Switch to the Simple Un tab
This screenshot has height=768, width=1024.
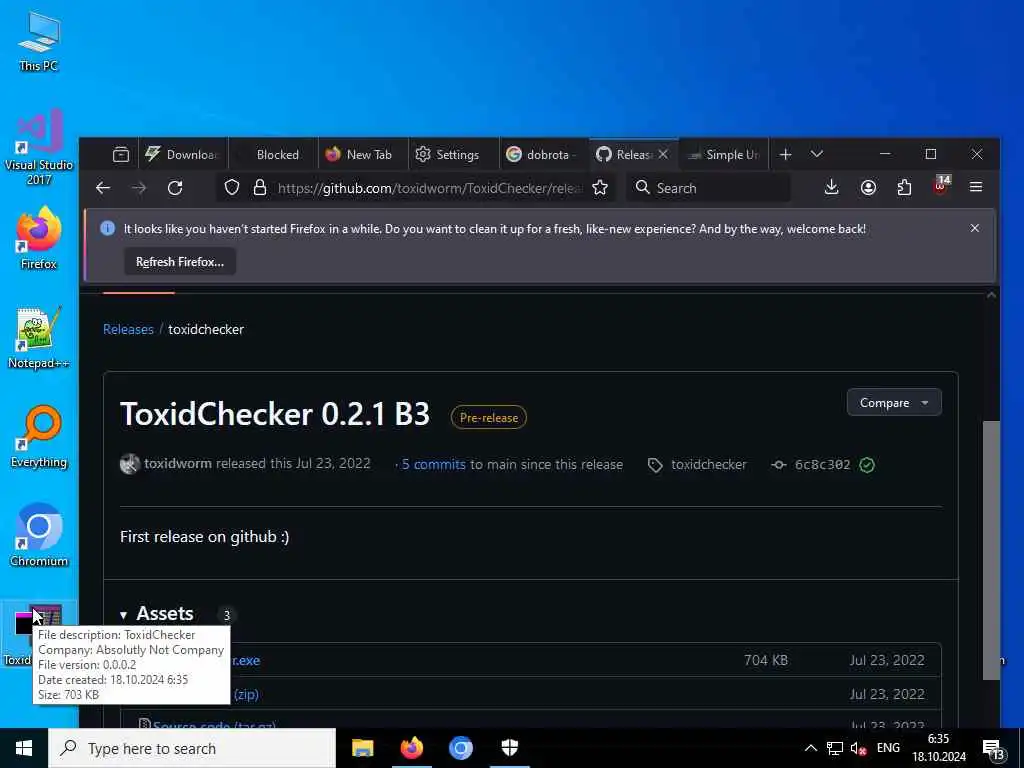pyautogui.click(x=724, y=155)
